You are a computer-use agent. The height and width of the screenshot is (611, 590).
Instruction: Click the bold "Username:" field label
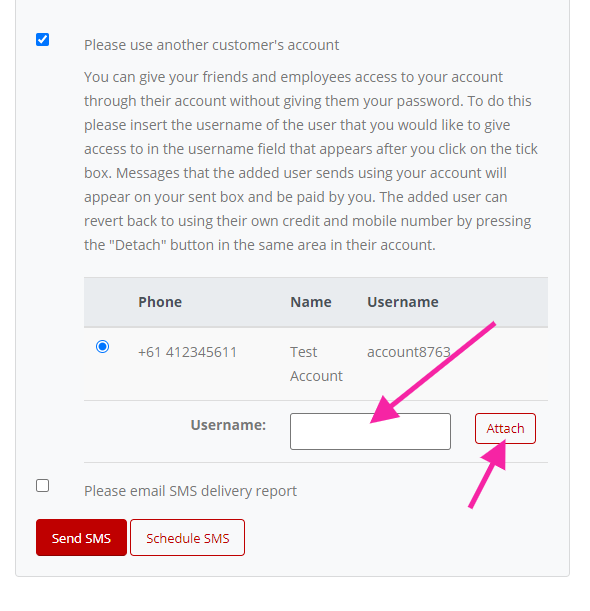click(228, 425)
